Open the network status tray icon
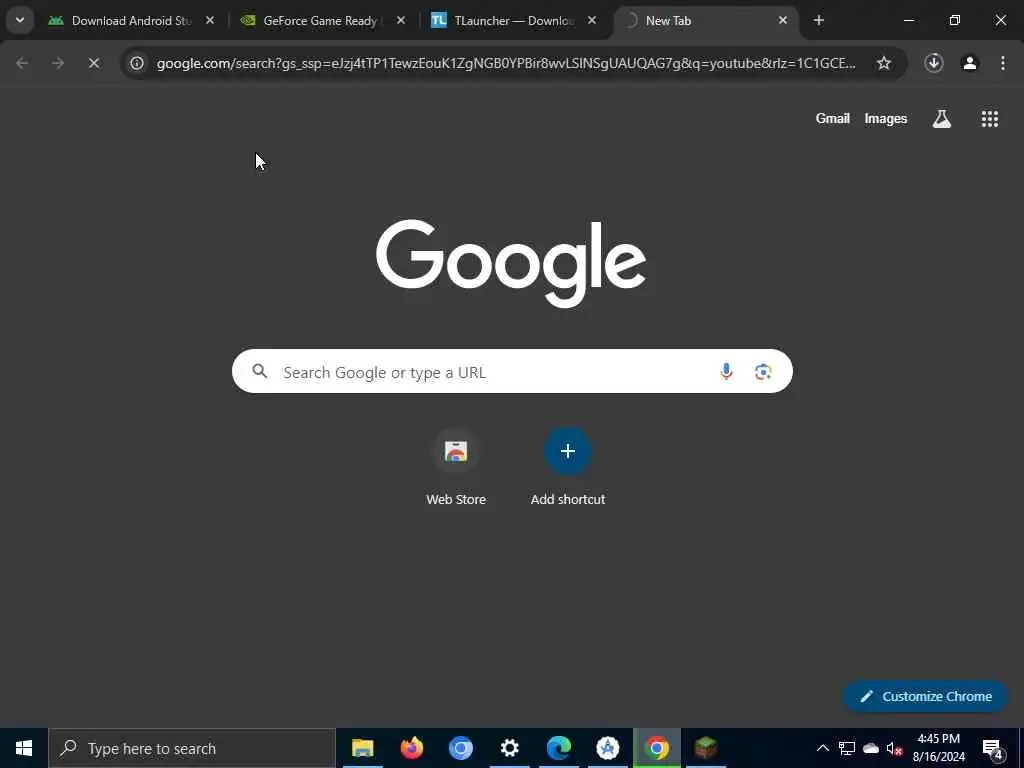This screenshot has height=768, width=1024. tap(847, 748)
